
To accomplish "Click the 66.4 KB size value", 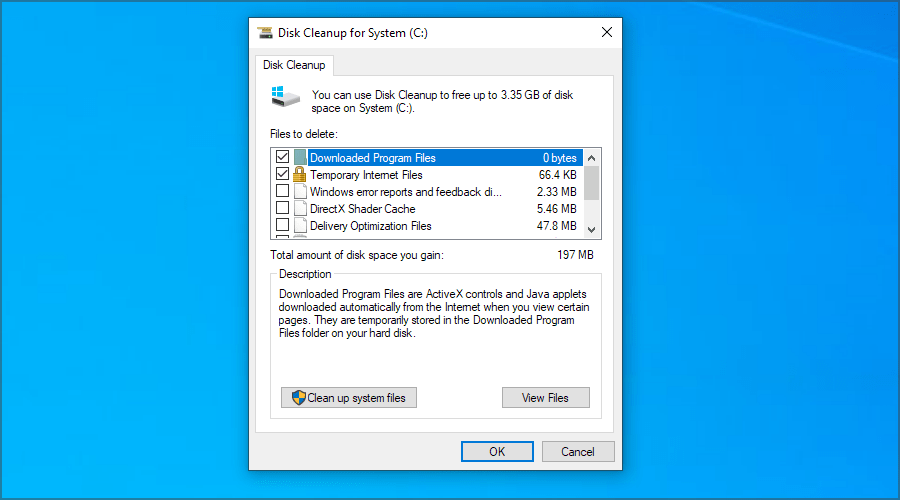I will tap(557, 175).
